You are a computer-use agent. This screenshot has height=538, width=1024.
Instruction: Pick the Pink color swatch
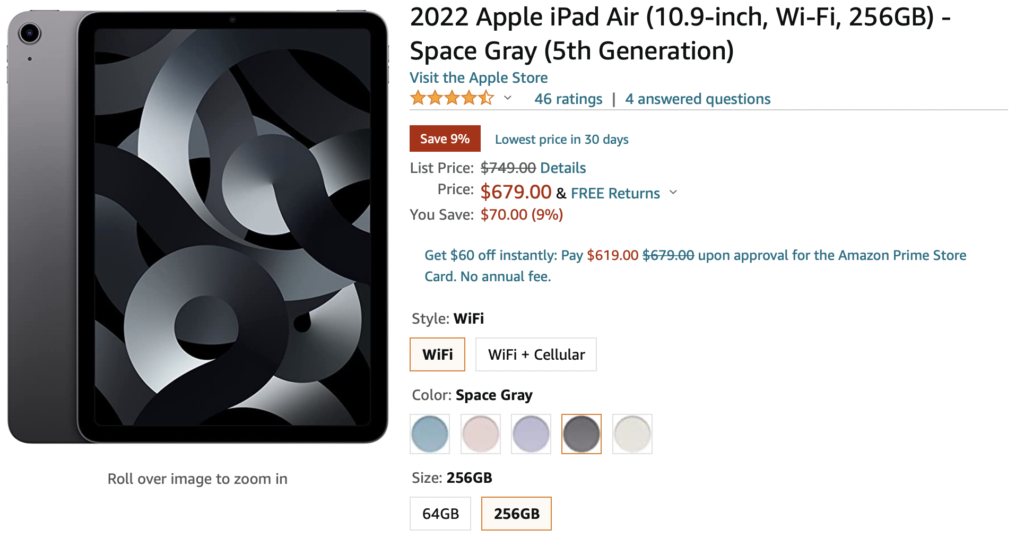click(481, 434)
